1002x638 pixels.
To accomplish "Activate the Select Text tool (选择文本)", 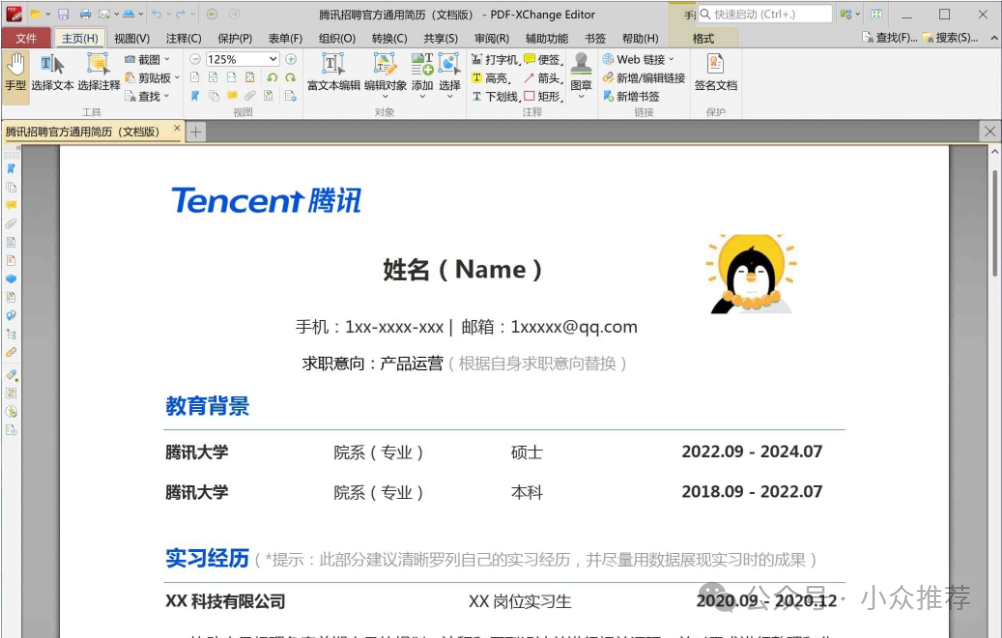I will (x=52, y=72).
